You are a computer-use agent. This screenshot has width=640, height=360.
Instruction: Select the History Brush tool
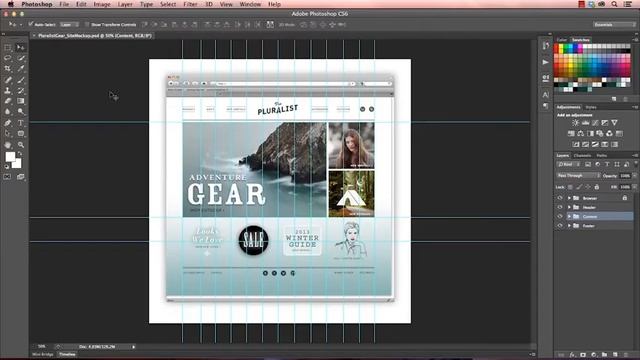tap(20, 90)
